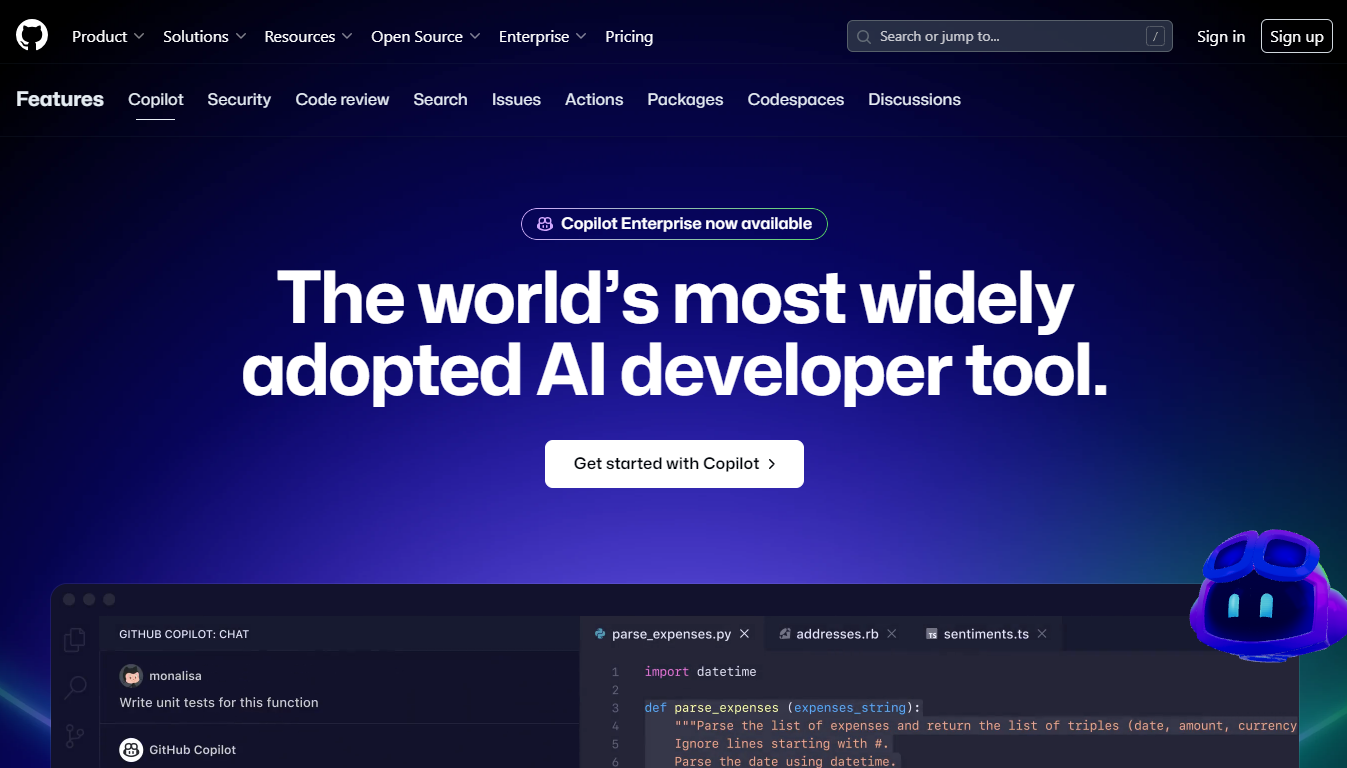
Task: Select the Code review features tab
Action: pyautogui.click(x=342, y=100)
